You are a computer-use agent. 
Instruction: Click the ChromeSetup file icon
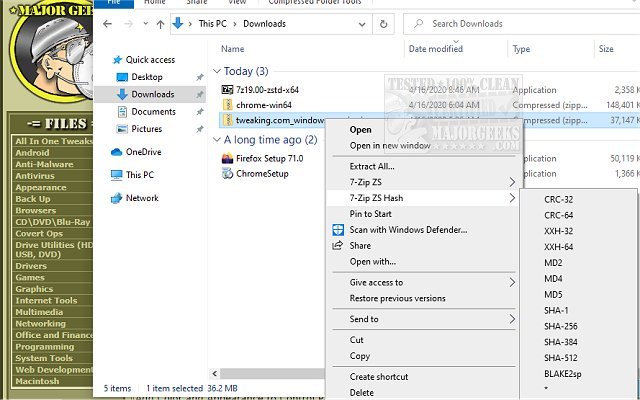[x=228, y=173]
